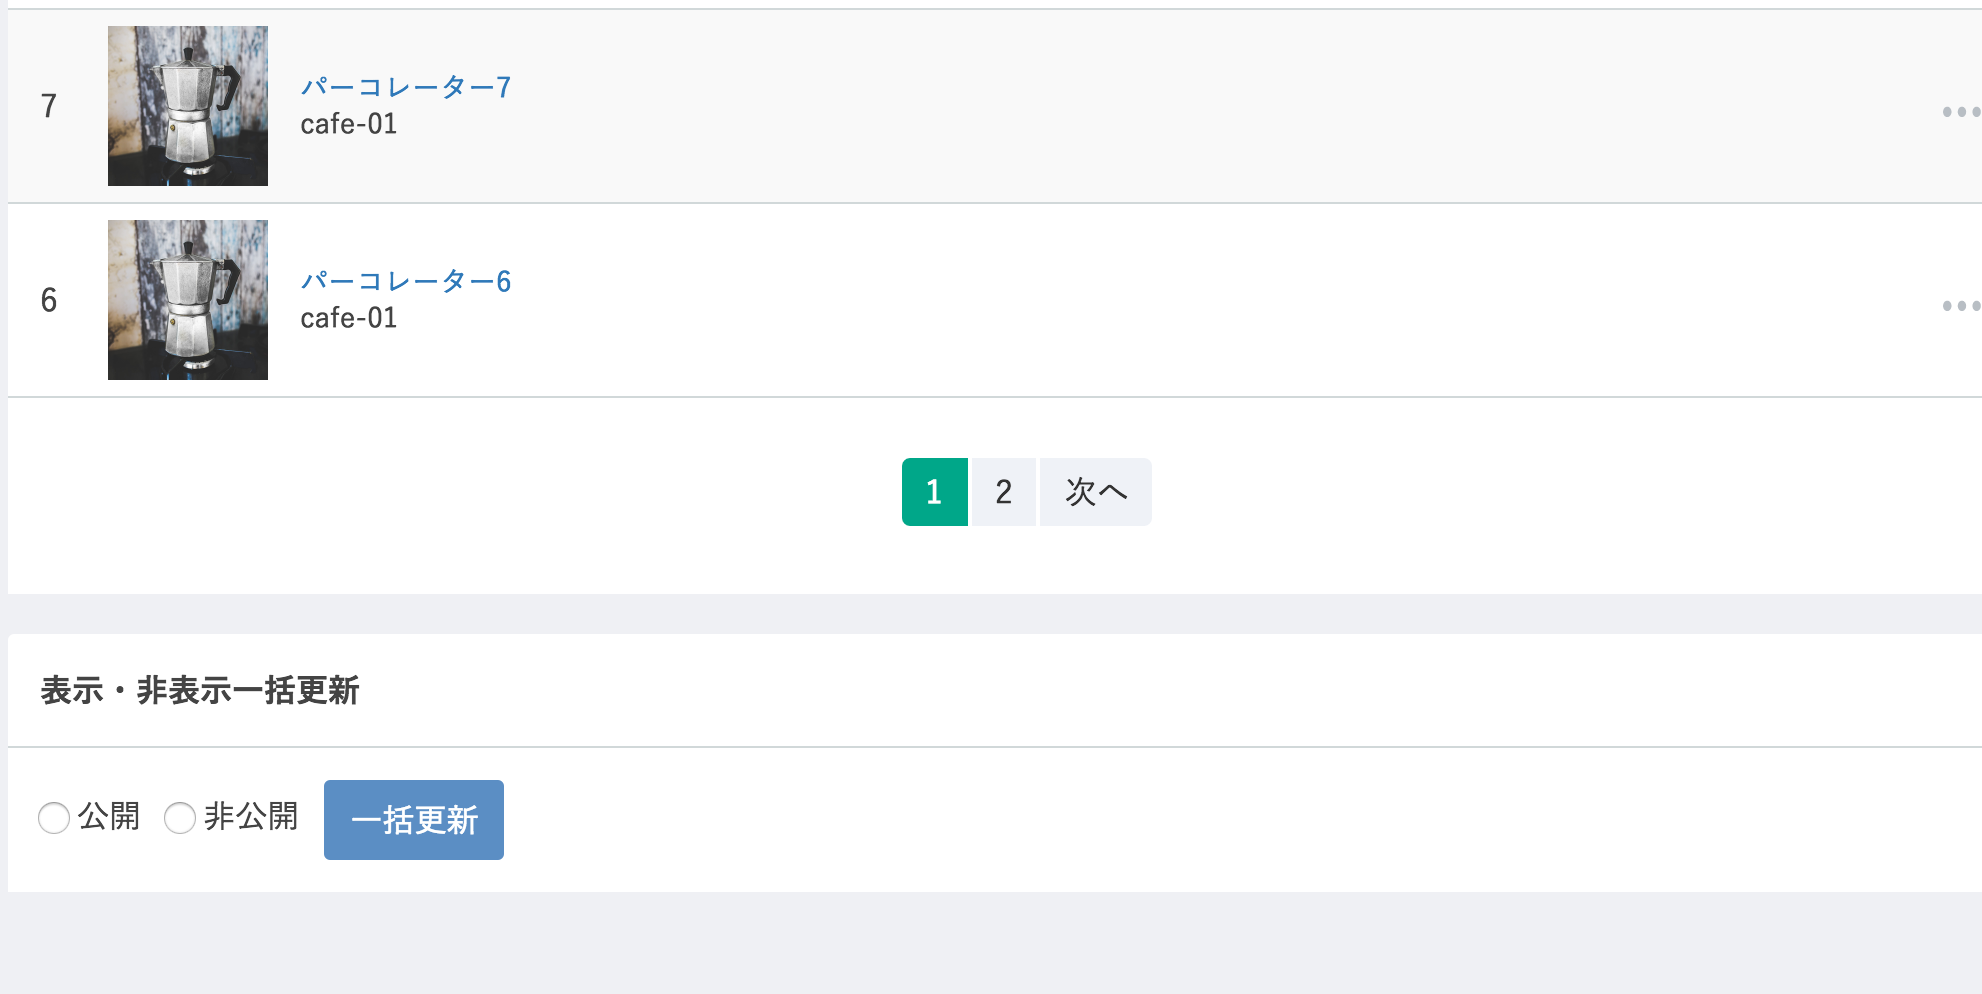The width and height of the screenshot is (1982, 994).
Task: Open the more-options menu for パーコレーター7
Action: point(1961,111)
